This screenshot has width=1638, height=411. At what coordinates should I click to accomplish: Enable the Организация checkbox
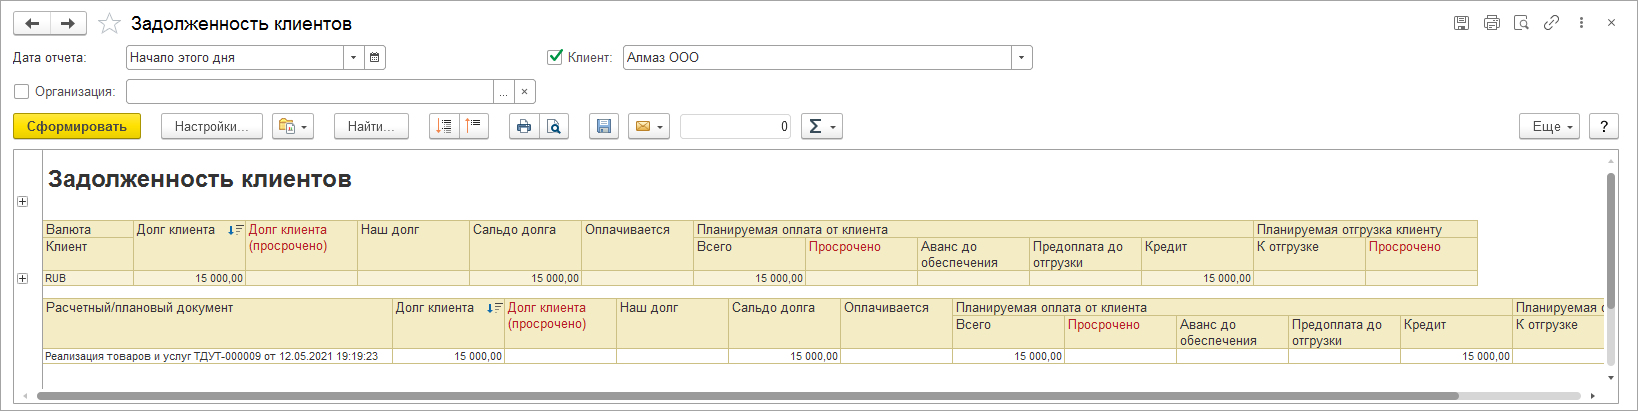click(x=22, y=92)
